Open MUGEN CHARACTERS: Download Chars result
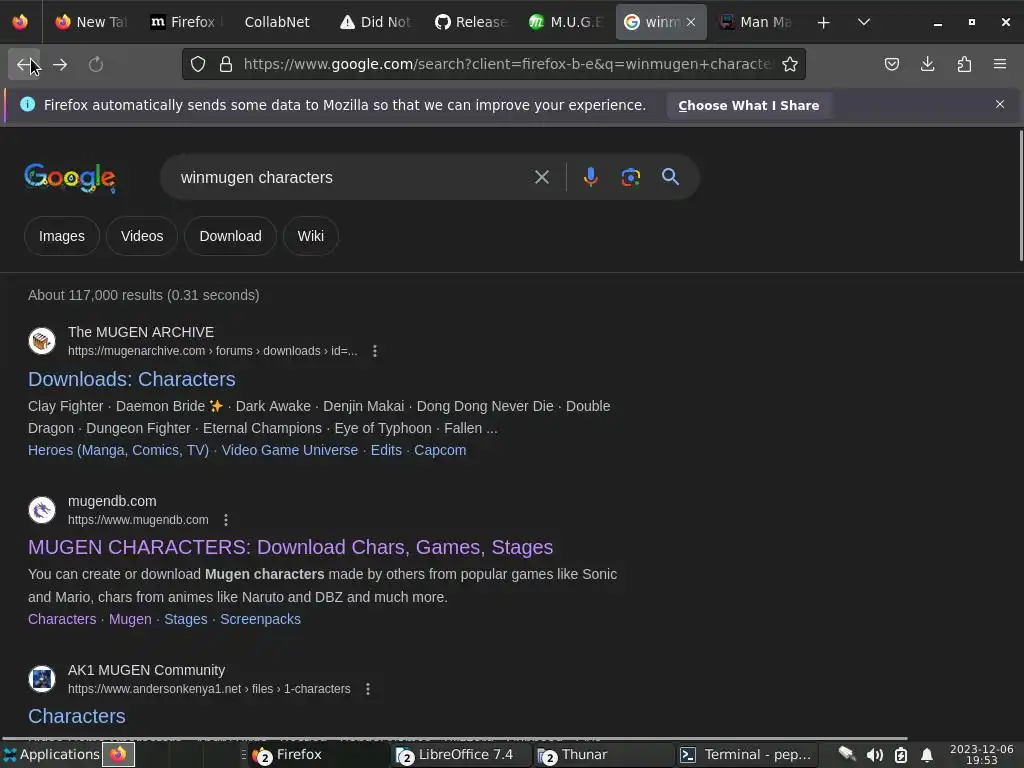Viewport: 1024px width, 768px height. point(291,547)
